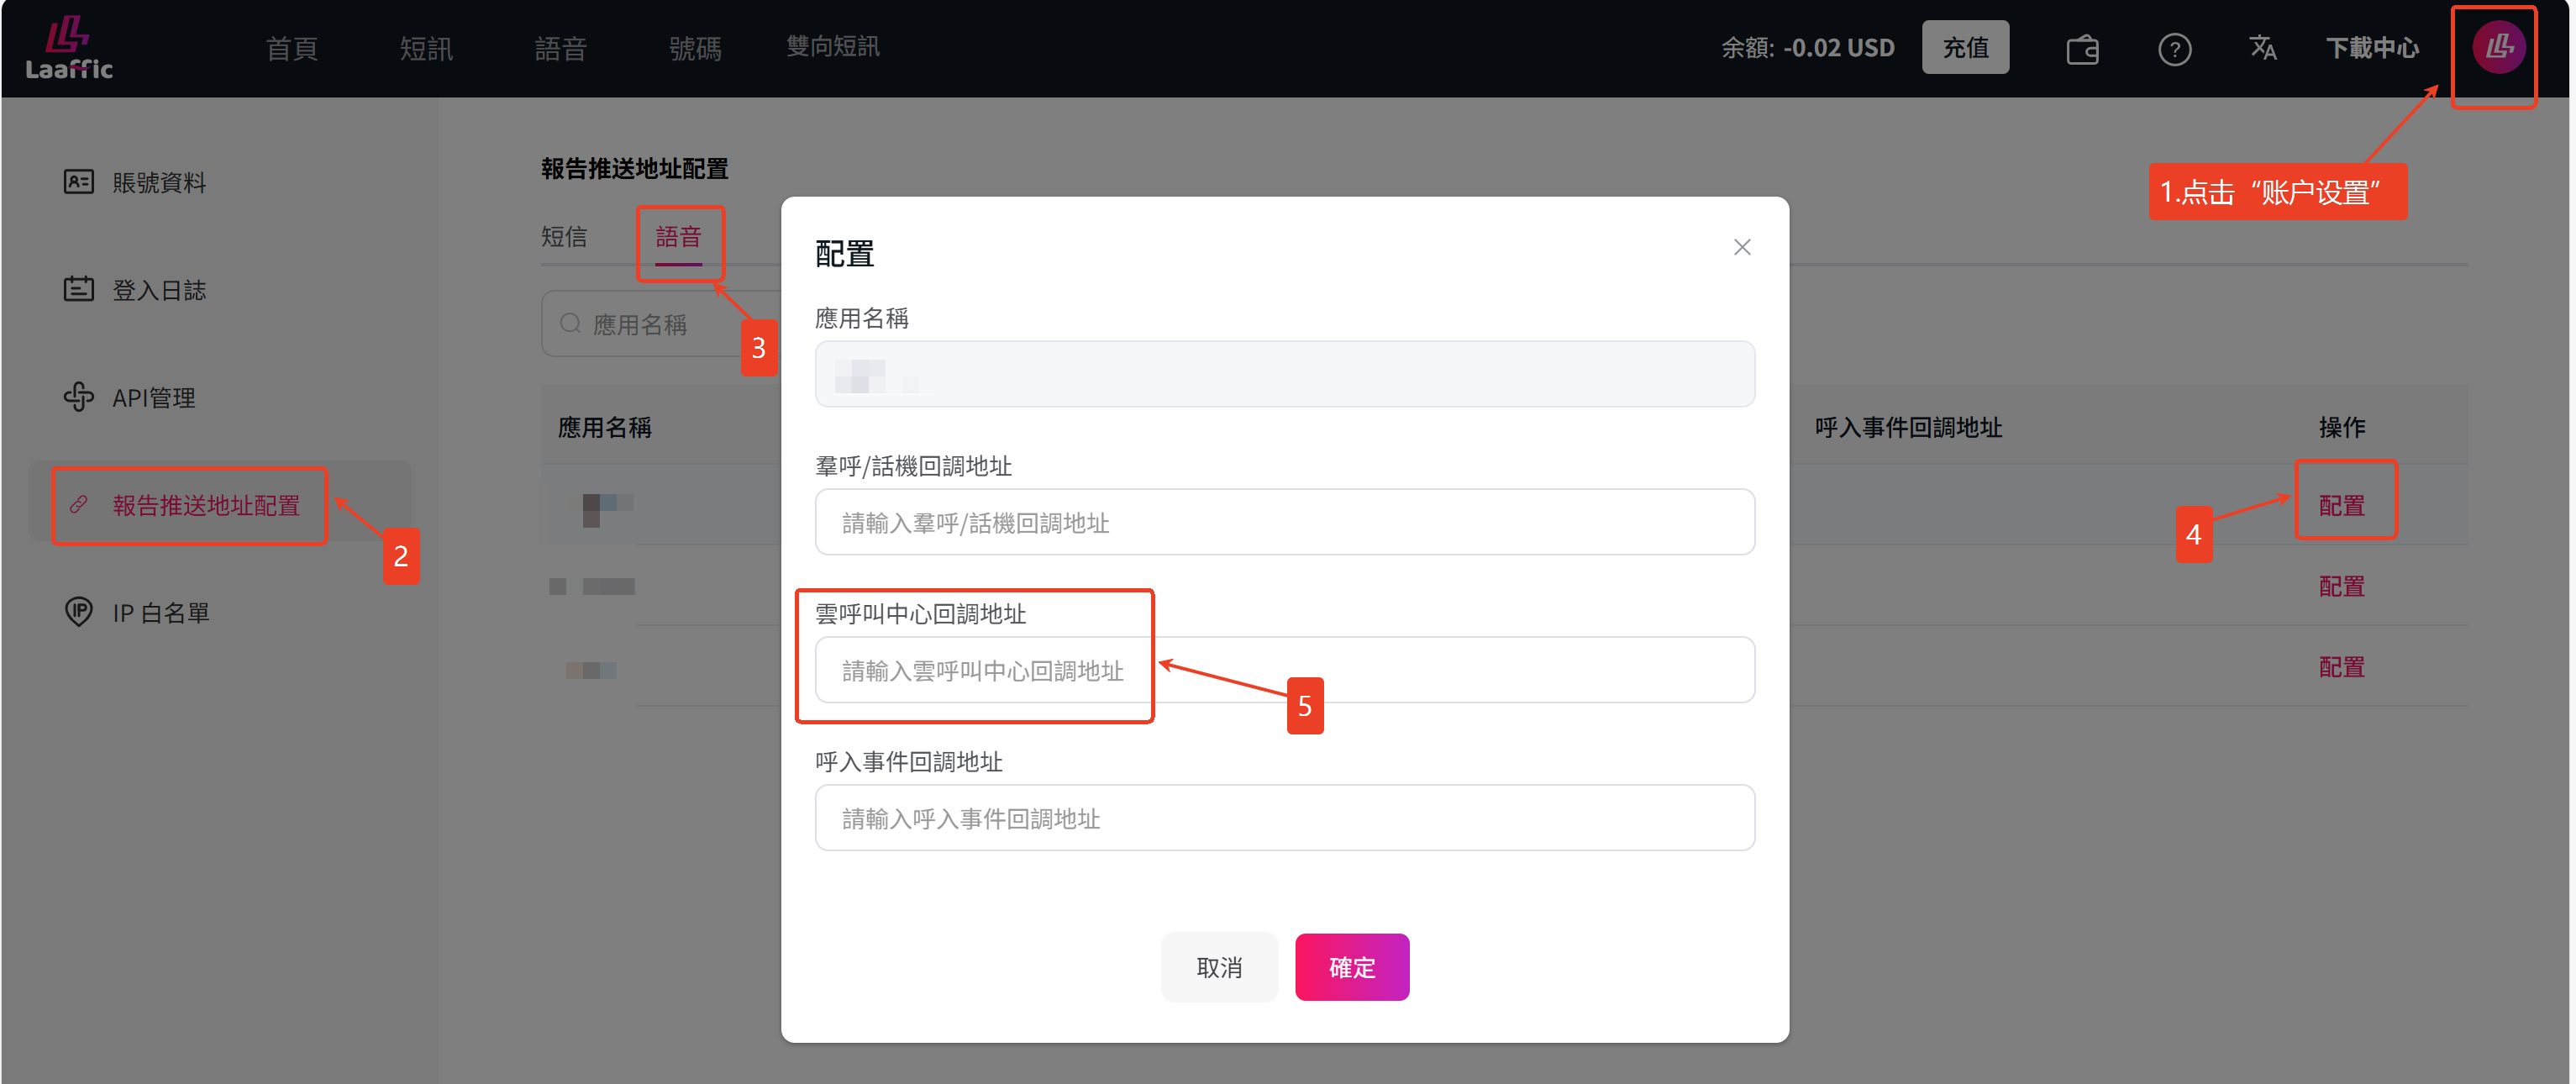
Task: Click the account avatar icon
Action: 2498,47
